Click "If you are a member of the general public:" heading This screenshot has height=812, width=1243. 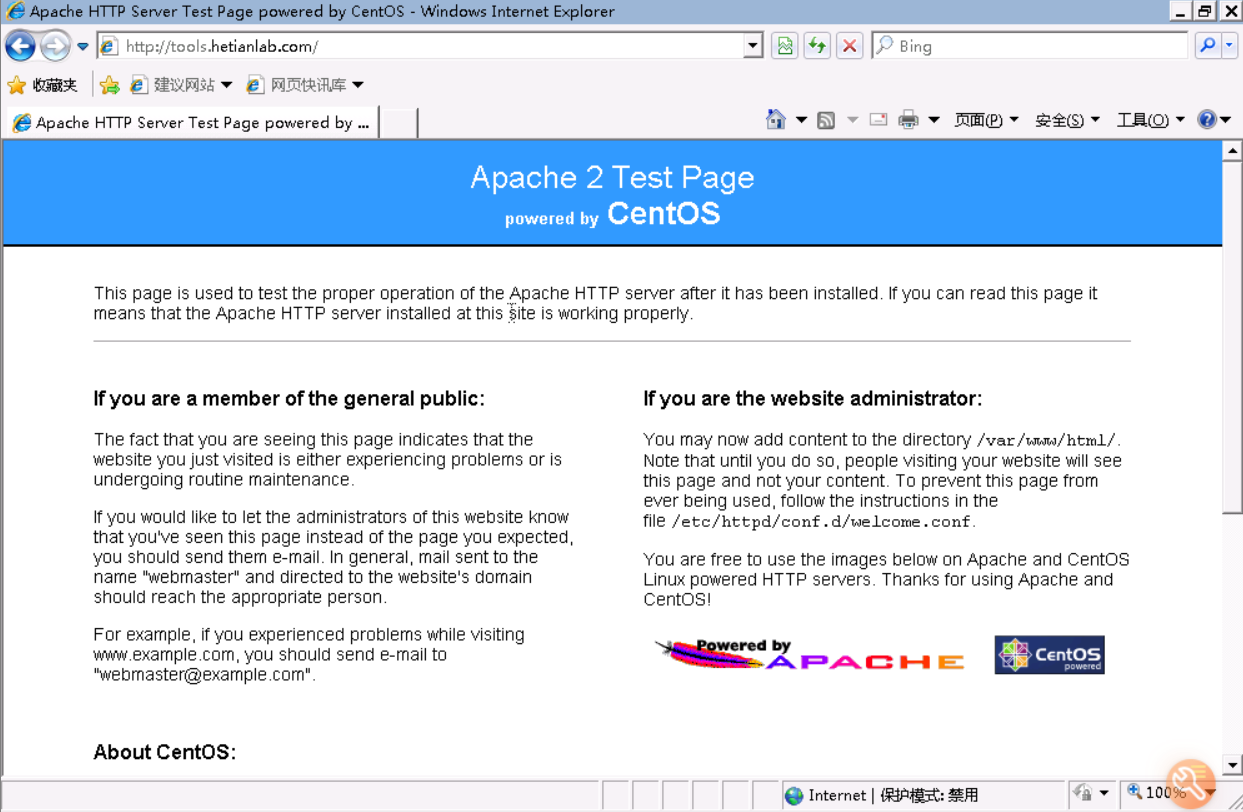(x=289, y=399)
